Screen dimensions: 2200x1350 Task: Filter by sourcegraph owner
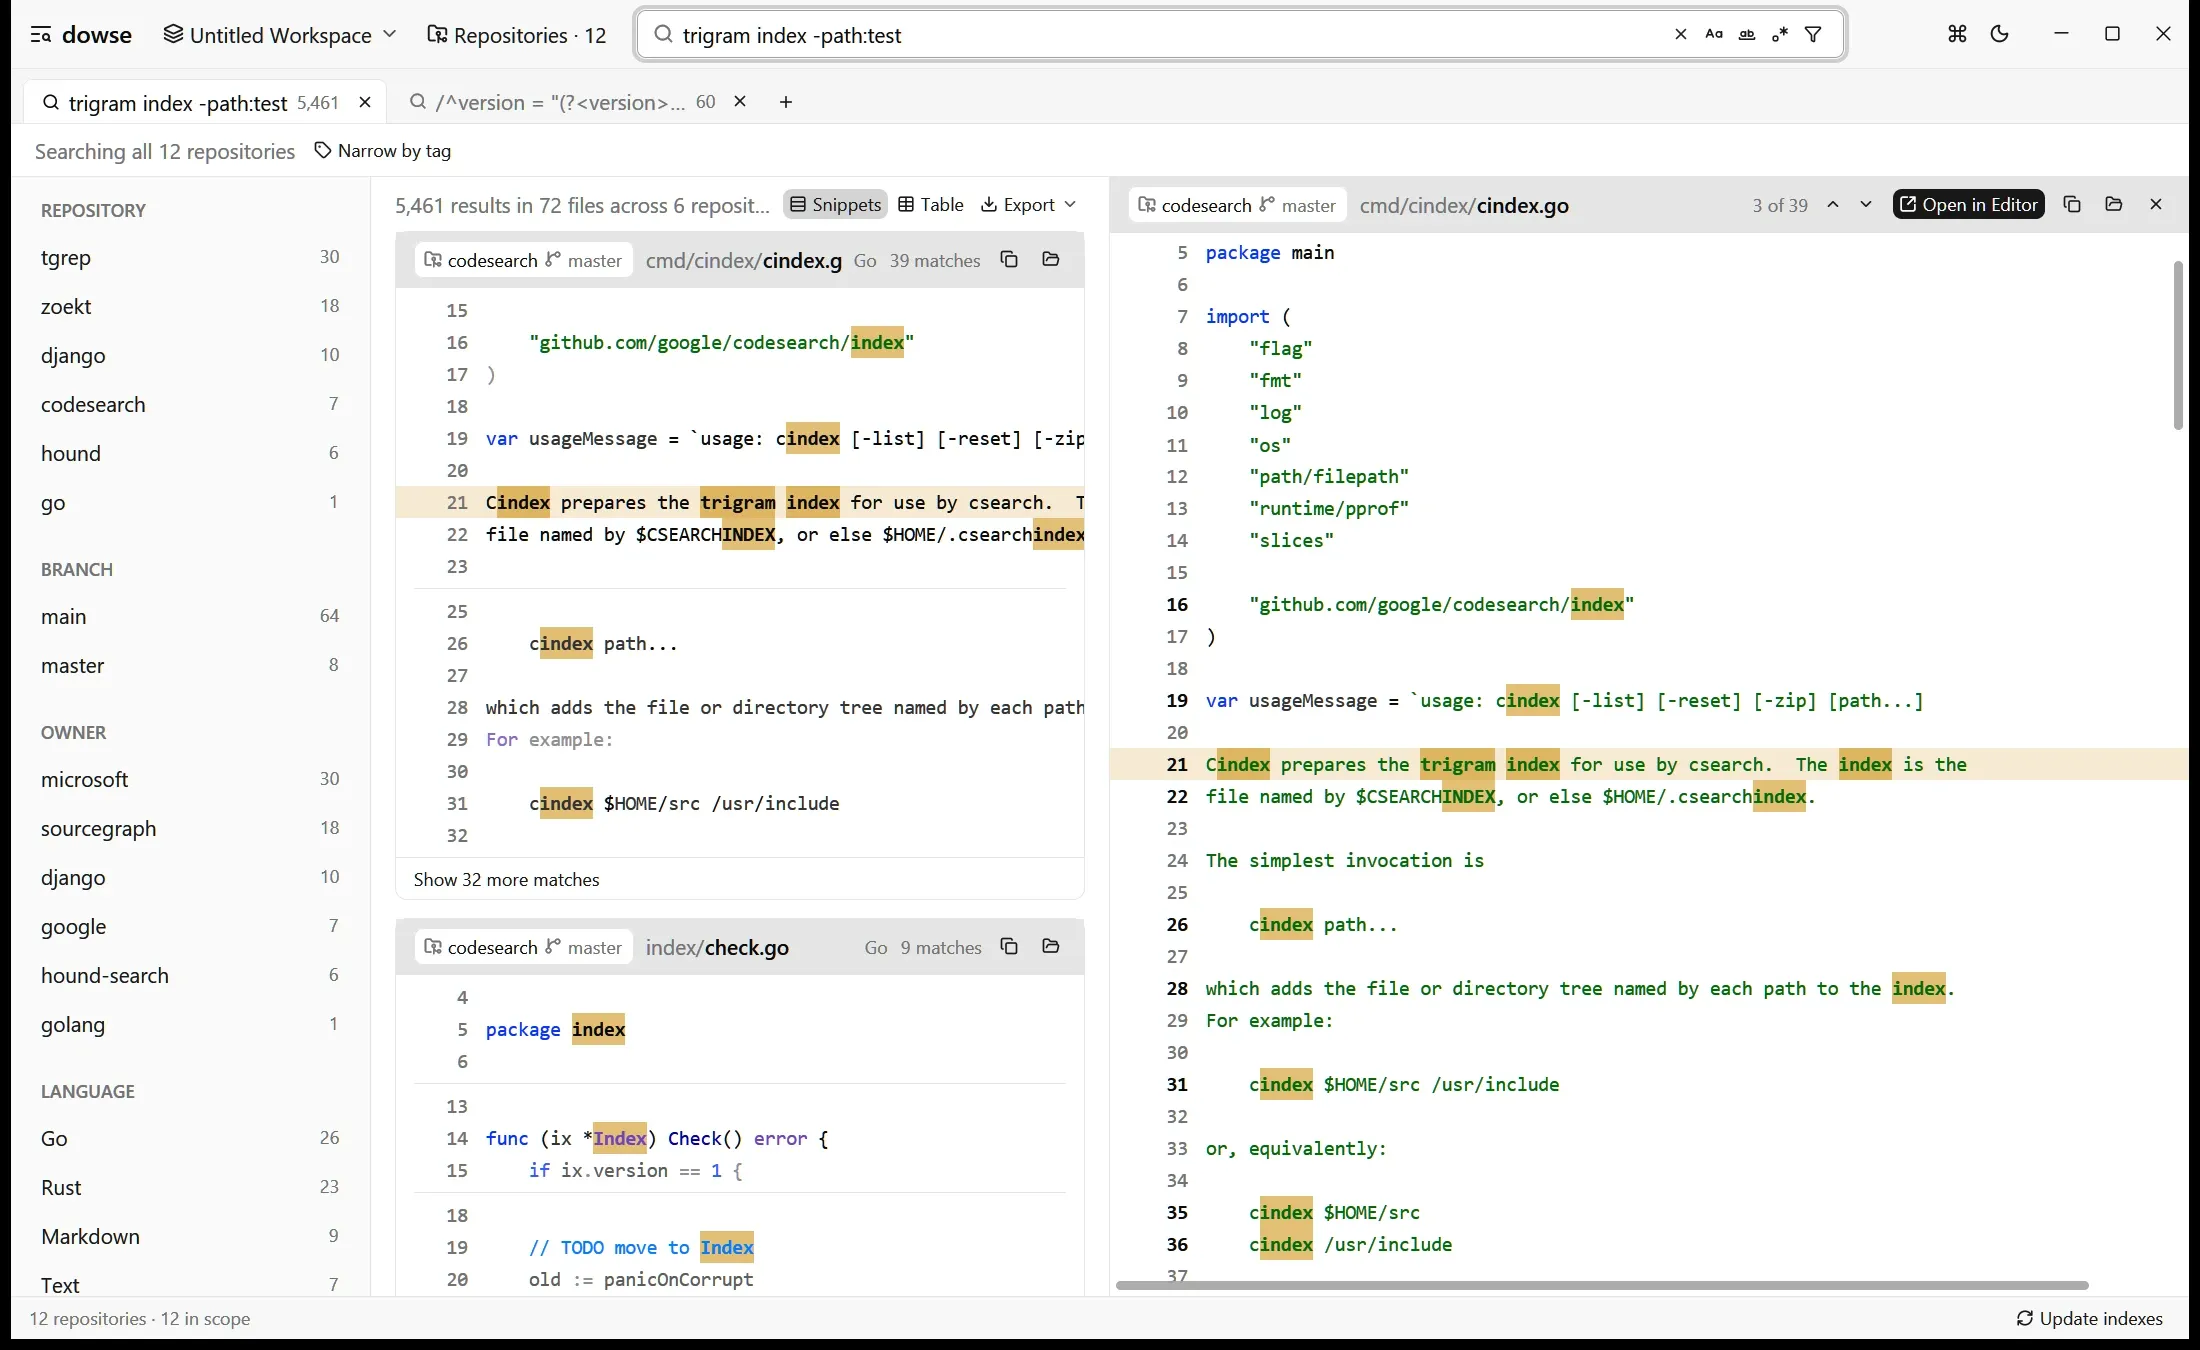pos(190,829)
